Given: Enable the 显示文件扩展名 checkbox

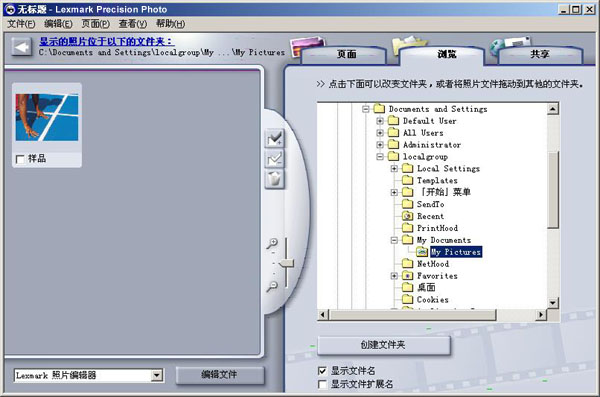Looking at the screenshot, I should (x=322, y=384).
